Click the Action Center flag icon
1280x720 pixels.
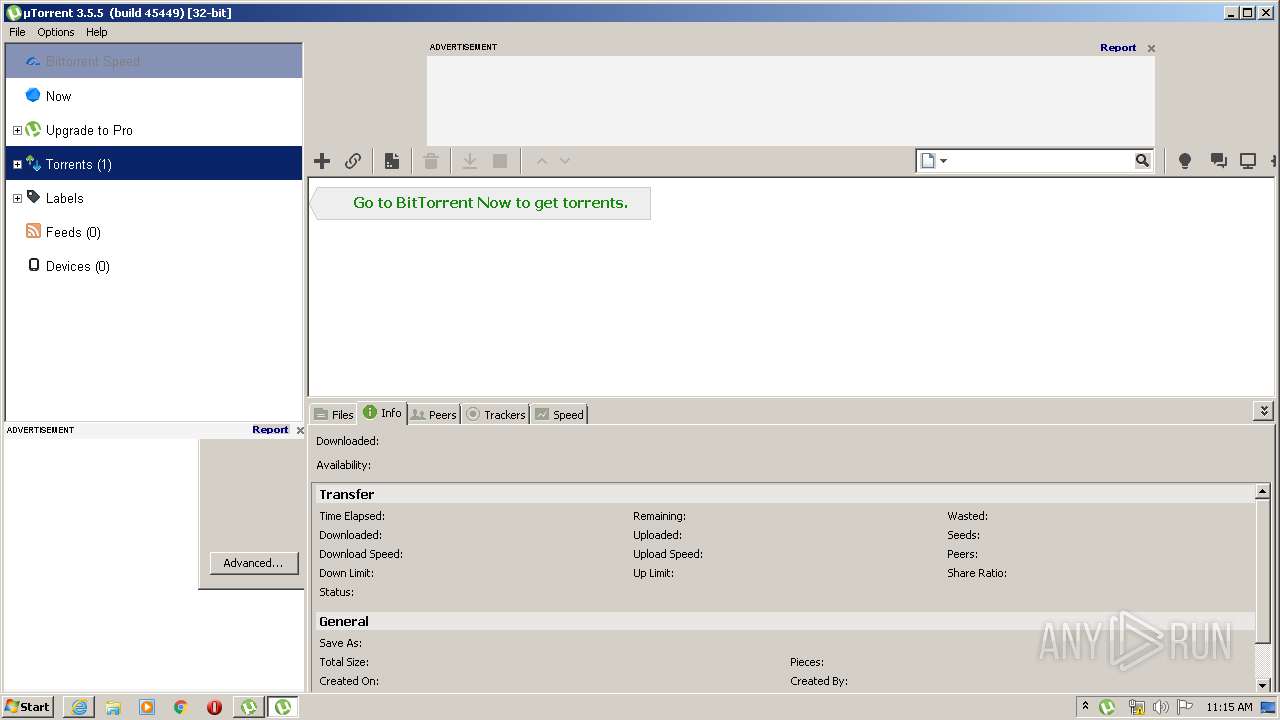click(1185, 707)
